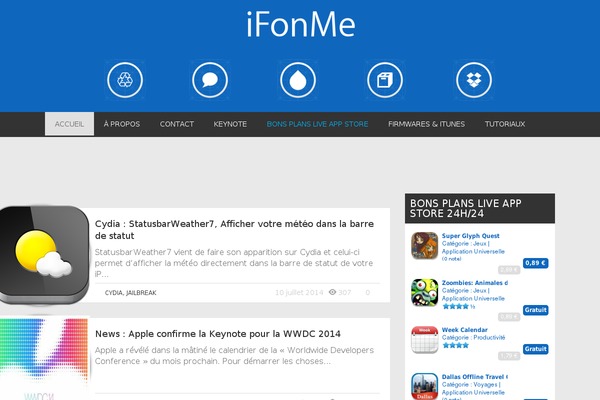Open the Zoombies app icon

pyautogui.click(x=424, y=293)
